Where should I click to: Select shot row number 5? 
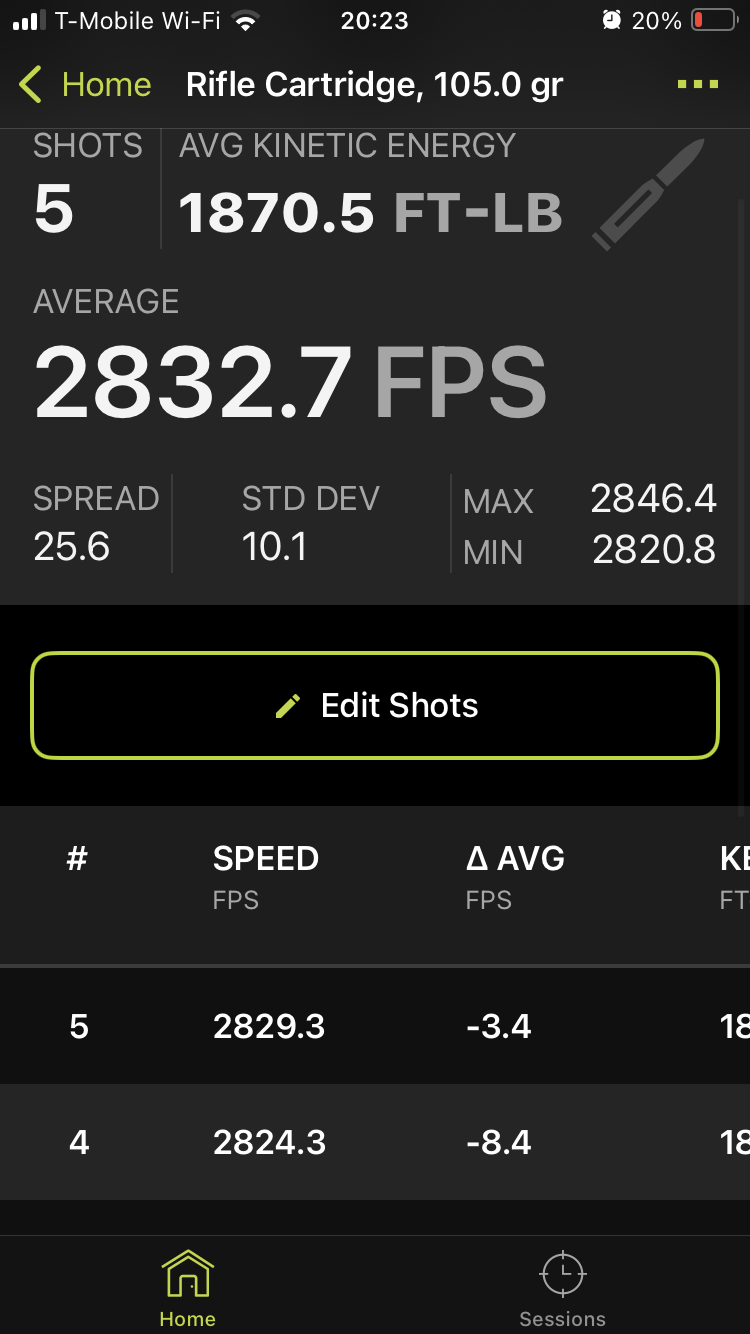click(x=79, y=1027)
